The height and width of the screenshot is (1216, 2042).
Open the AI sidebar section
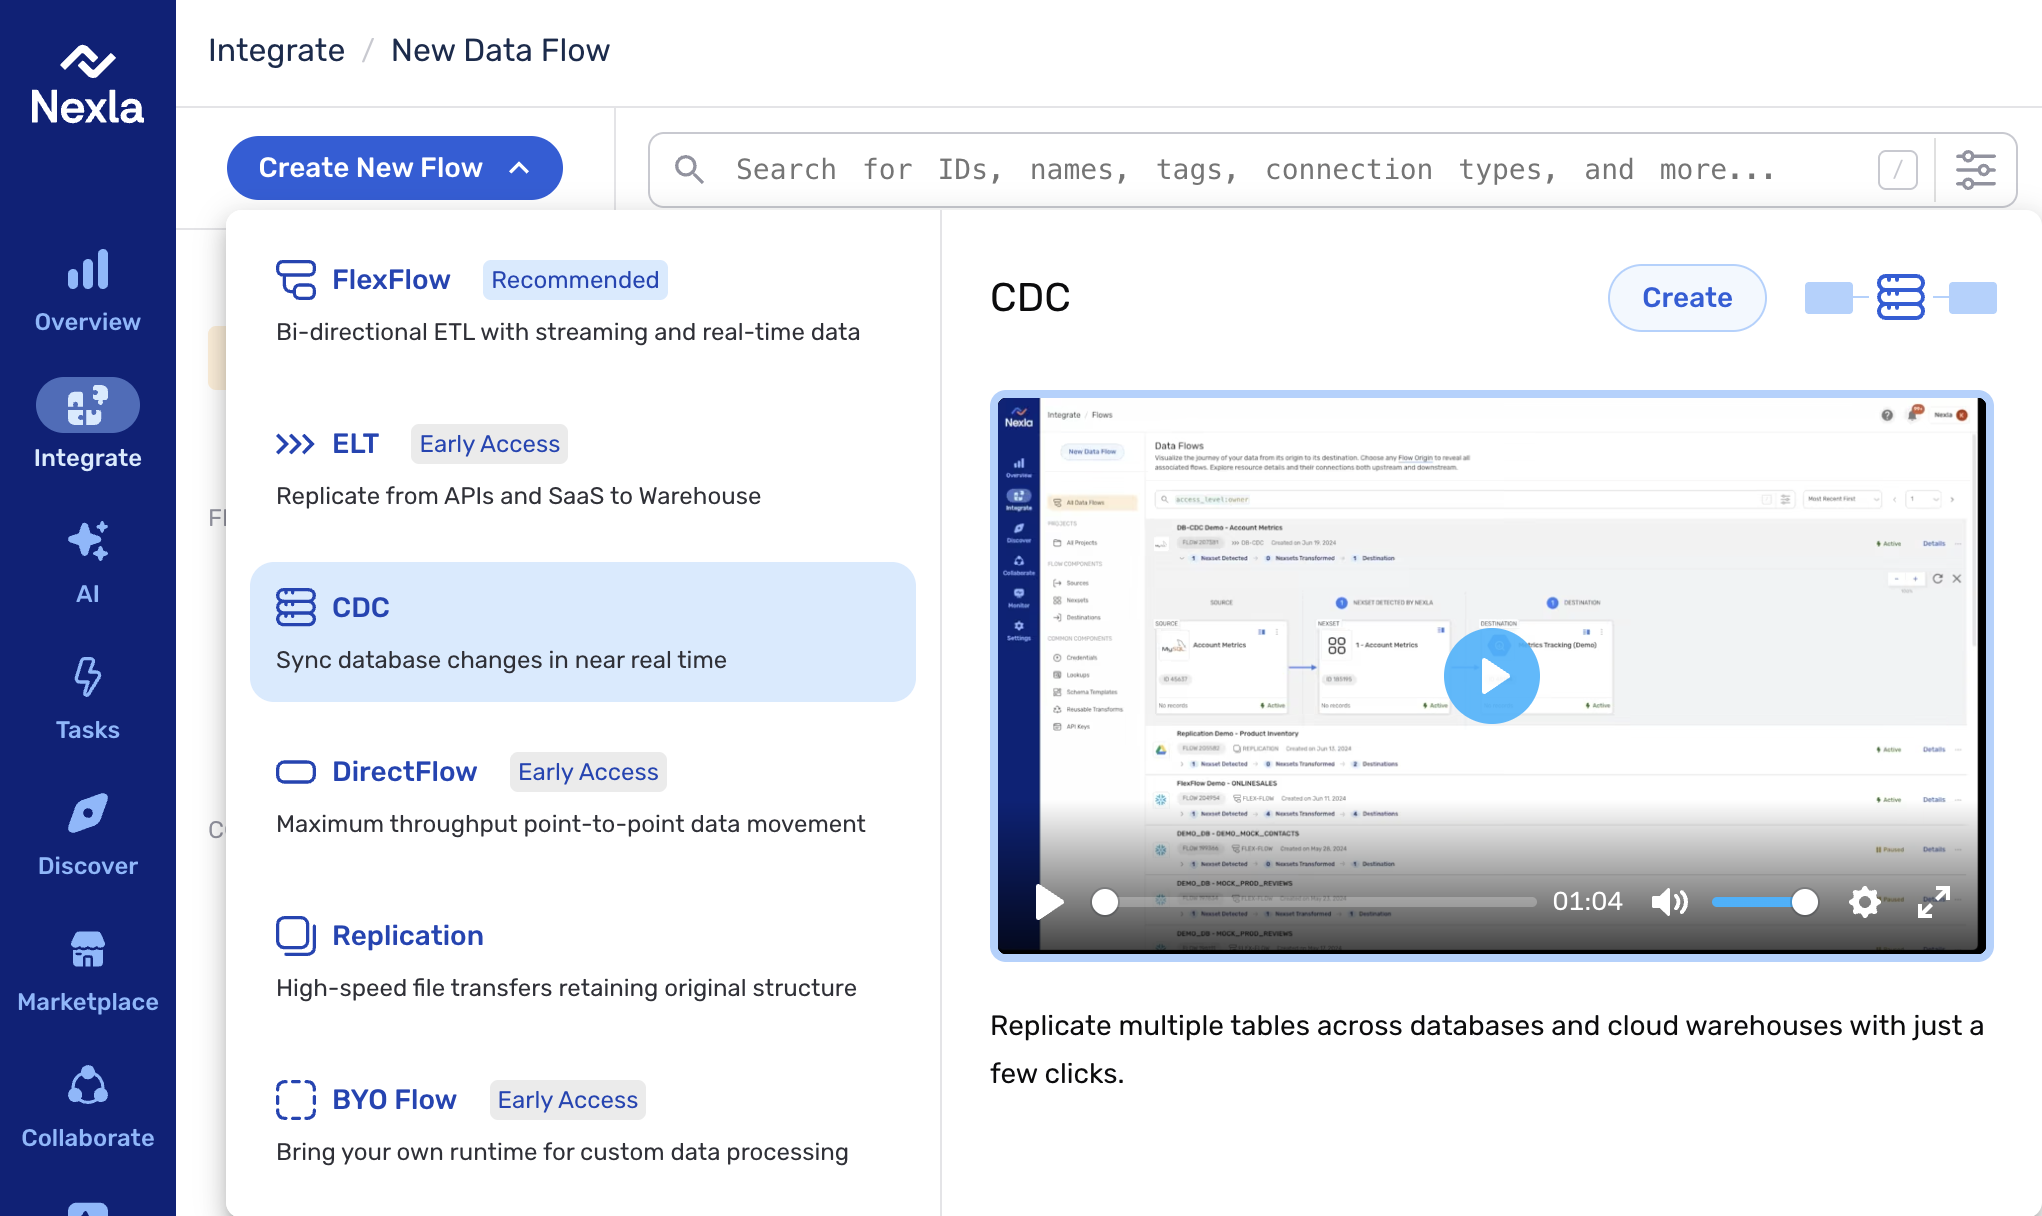click(x=88, y=562)
